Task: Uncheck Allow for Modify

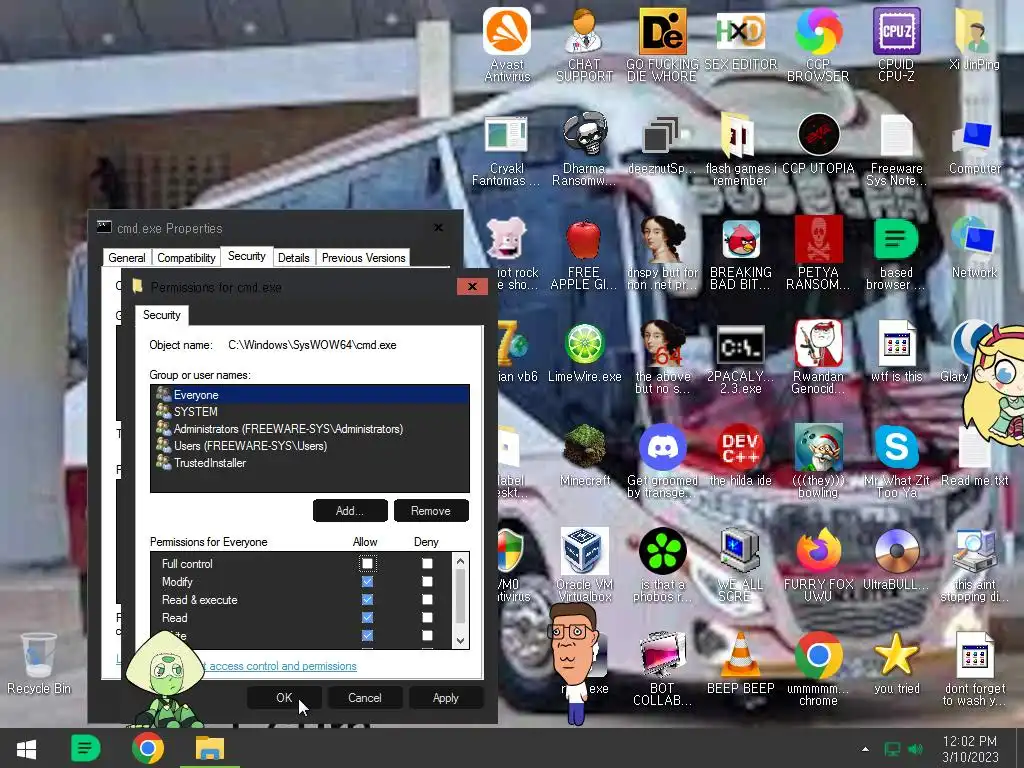Action: pyautogui.click(x=367, y=581)
